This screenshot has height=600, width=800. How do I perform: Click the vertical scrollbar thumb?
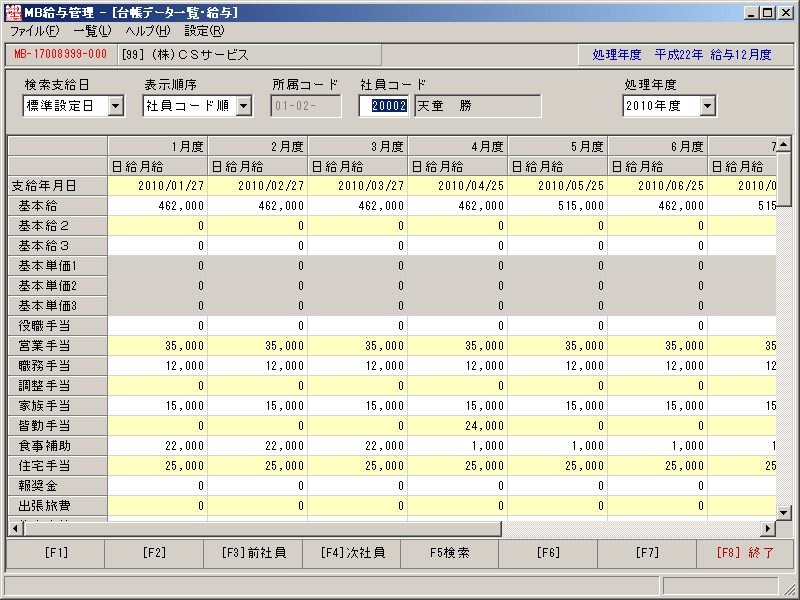[784, 179]
